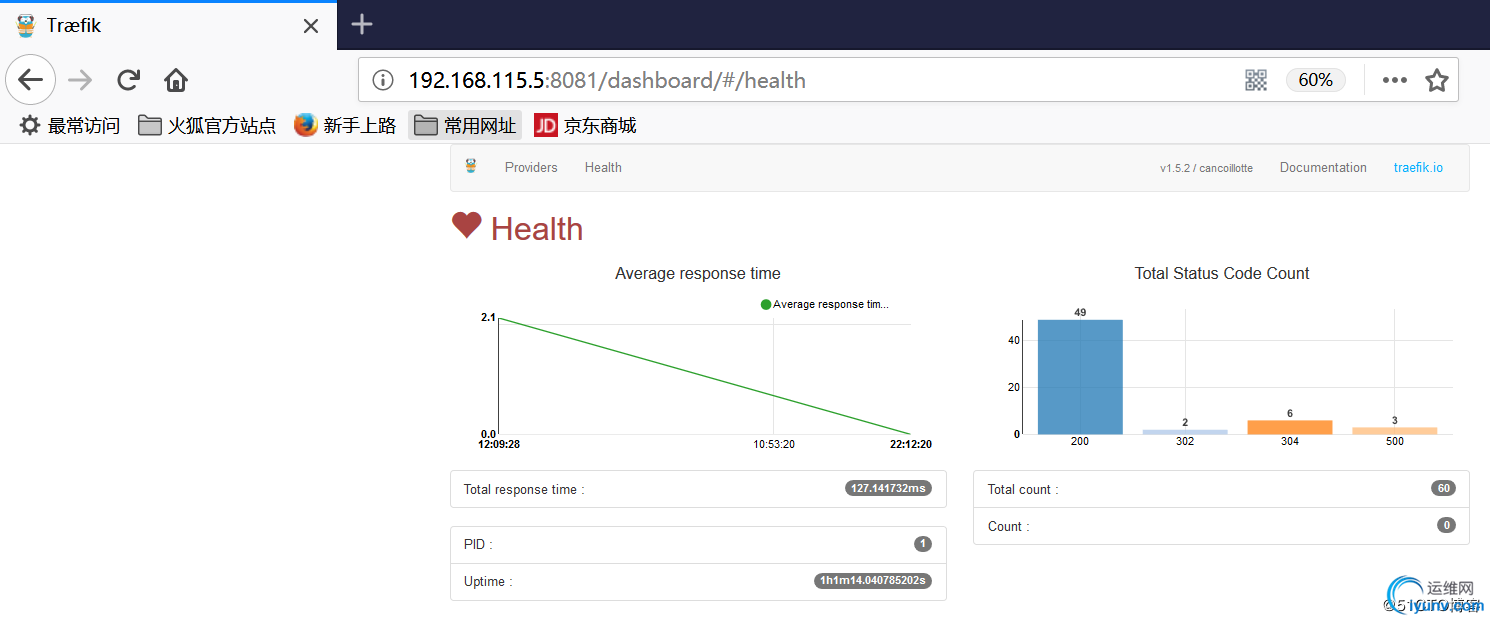
Task: Click the 22:12:20 time axis label
Action: (910, 444)
